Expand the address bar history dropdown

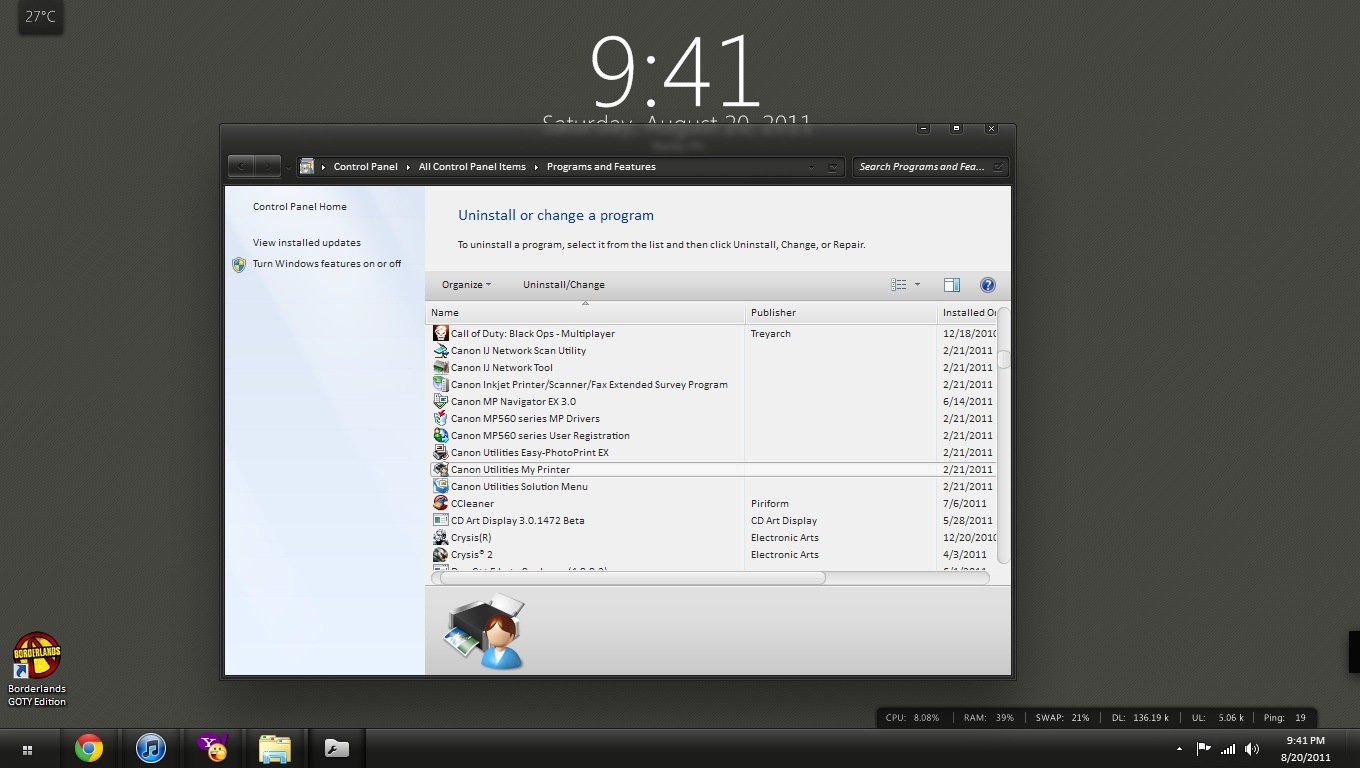tap(811, 167)
